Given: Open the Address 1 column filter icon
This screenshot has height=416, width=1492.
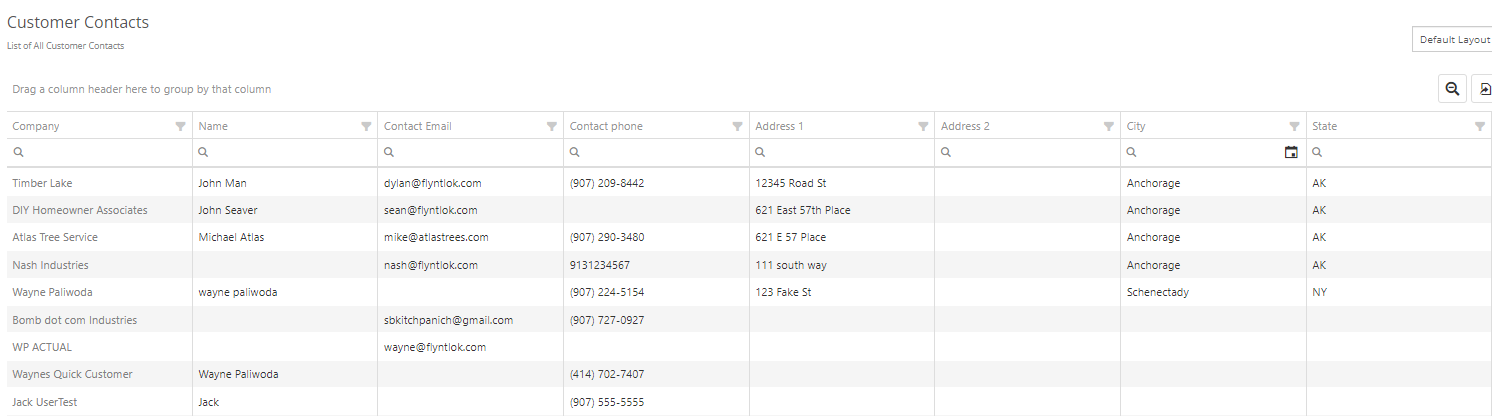Looking at the screenshot, I should 923,126.
